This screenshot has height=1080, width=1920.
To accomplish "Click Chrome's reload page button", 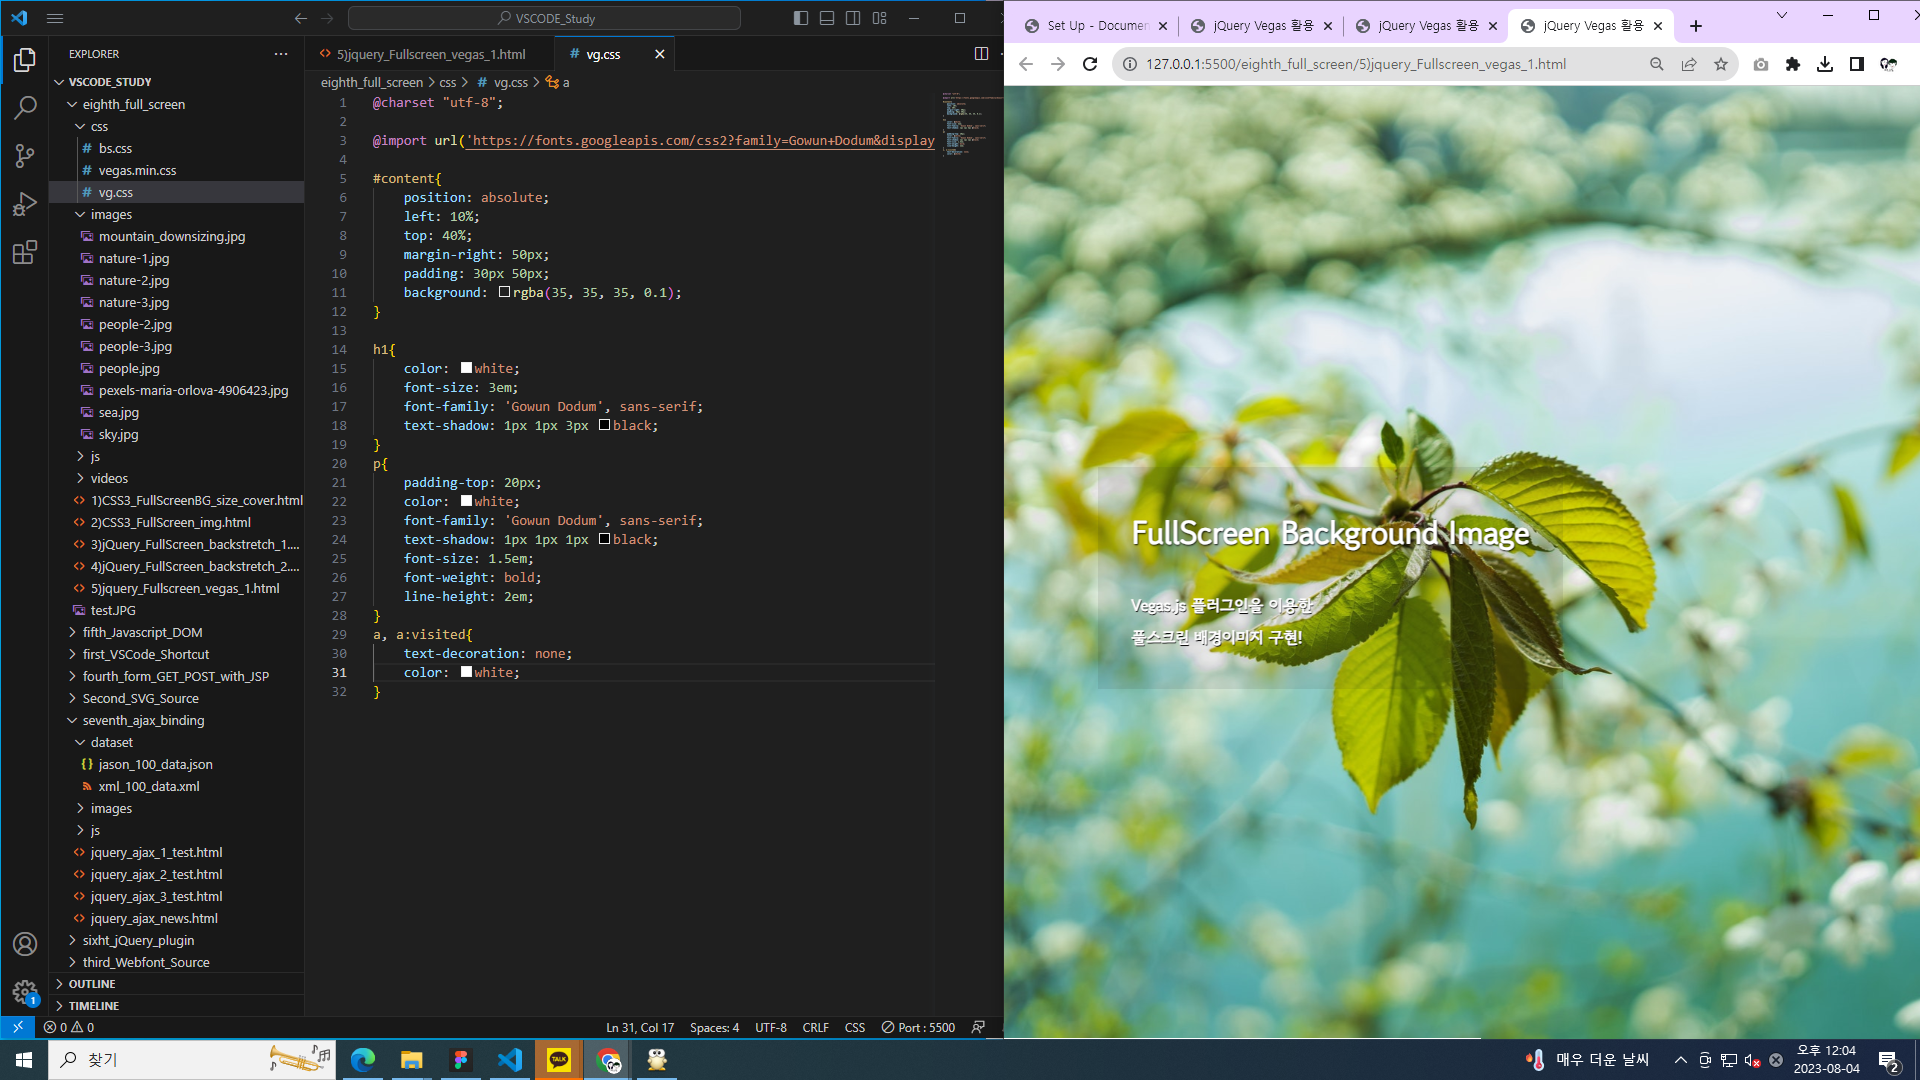I will pyautogui.click(x=1090, y=64).
